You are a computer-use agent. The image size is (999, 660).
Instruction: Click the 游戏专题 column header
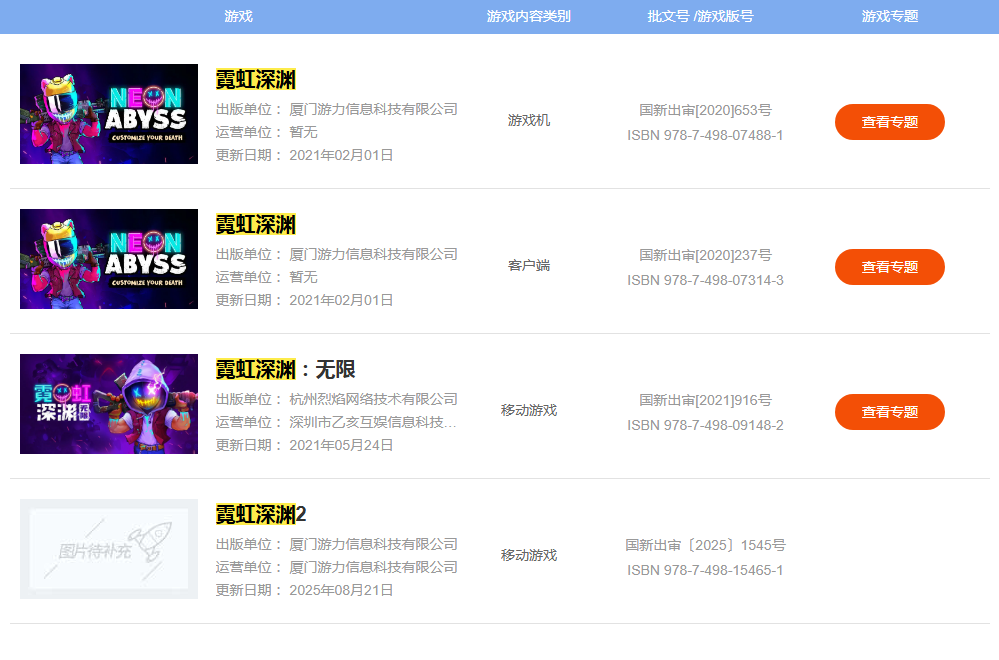pos(889,17)
